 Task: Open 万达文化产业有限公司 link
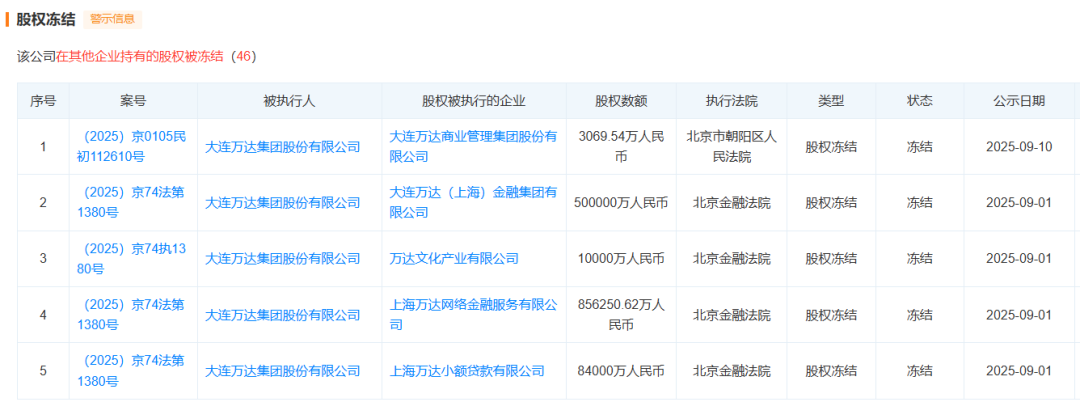454,259
